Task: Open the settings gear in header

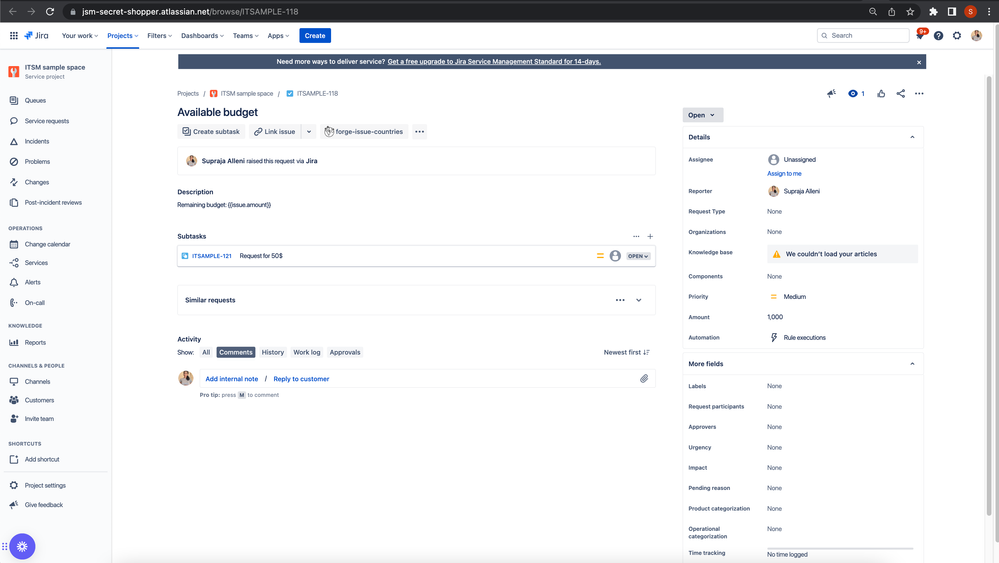Action: coord(957,36)
